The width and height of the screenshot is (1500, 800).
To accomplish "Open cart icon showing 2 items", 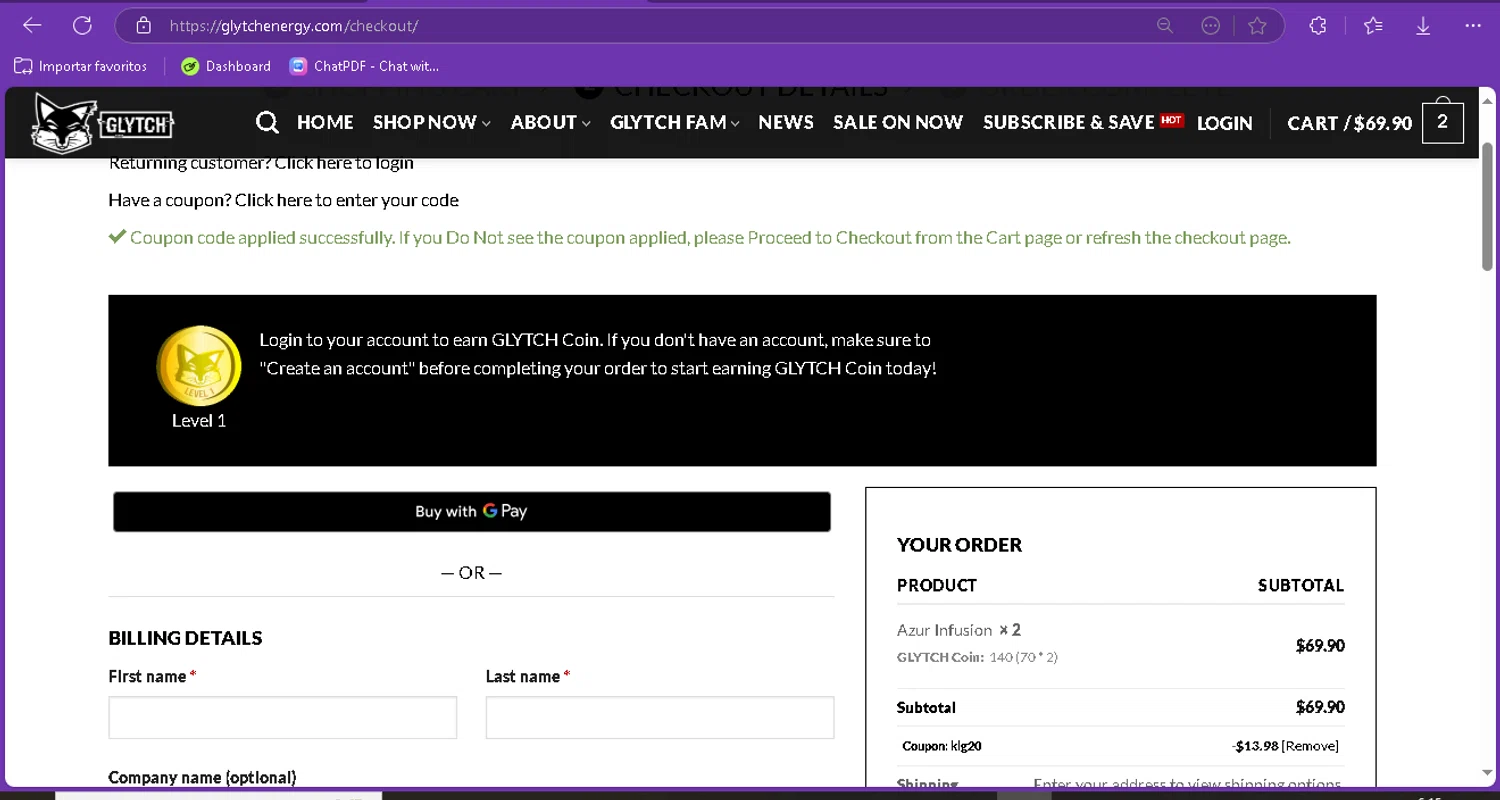I will click(1442, 122).
